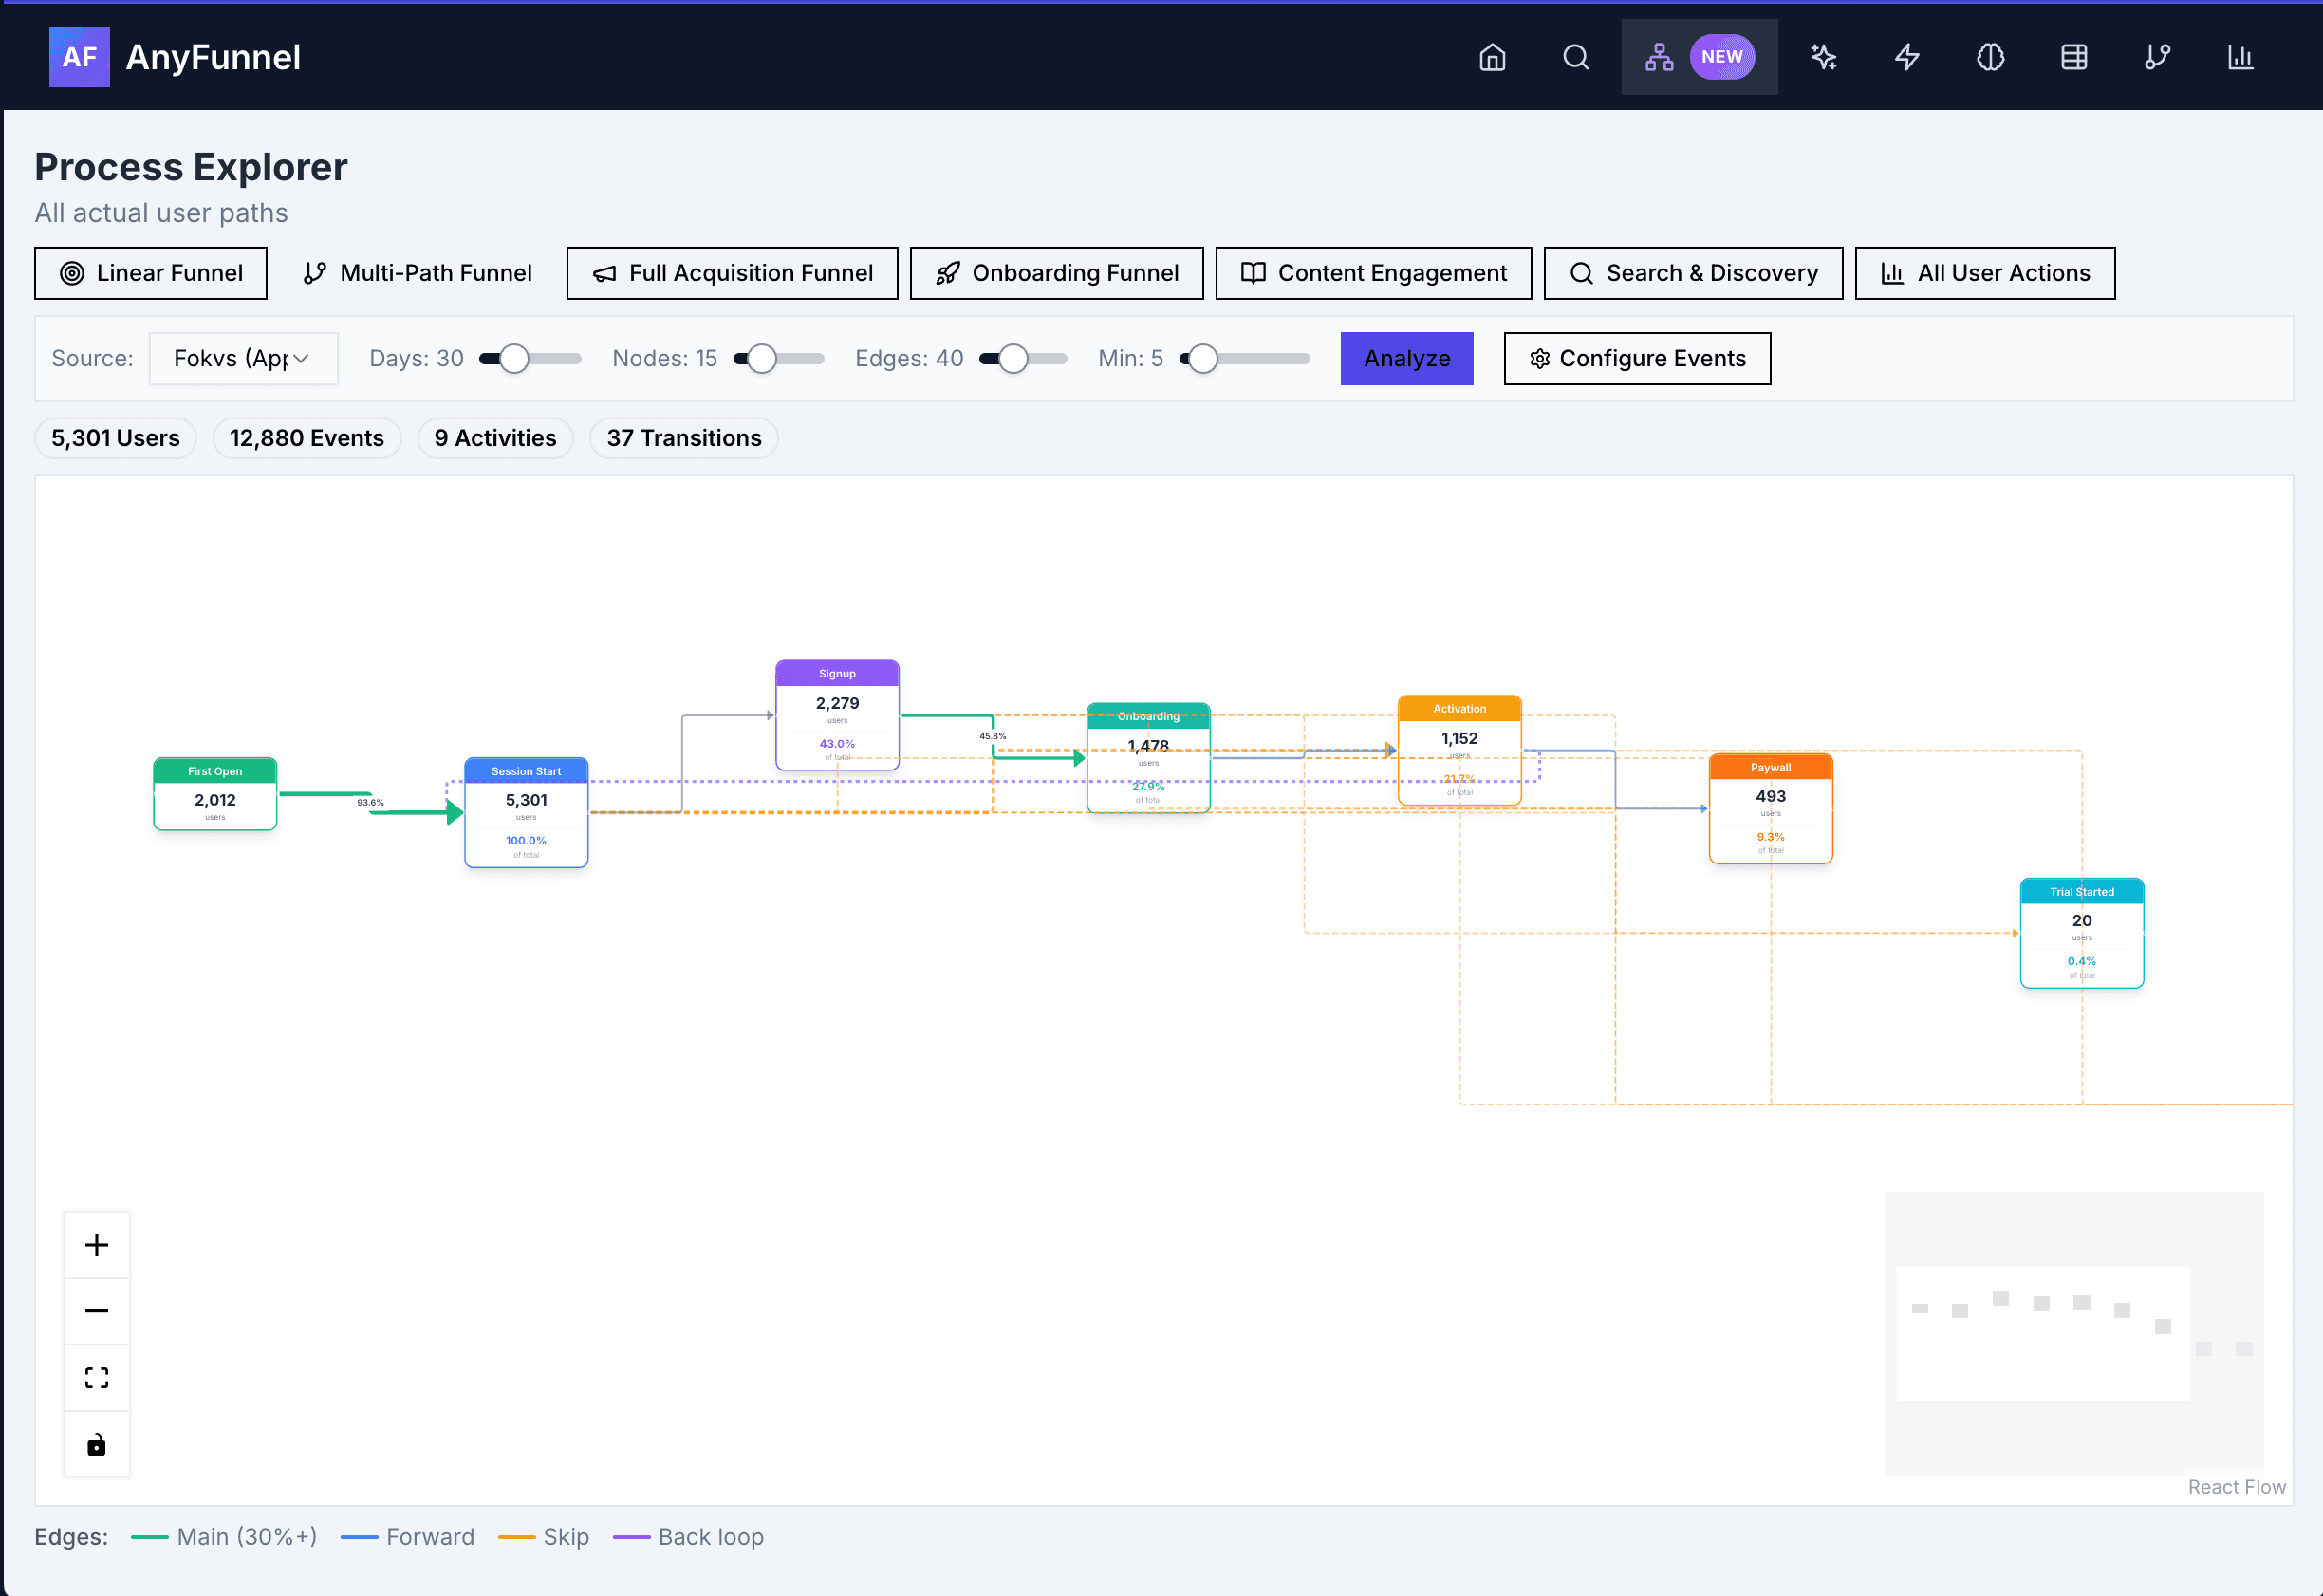The image size is (2323, 1596).
Task: Open the bar chart analytics icon
Action: (2240, 57)
